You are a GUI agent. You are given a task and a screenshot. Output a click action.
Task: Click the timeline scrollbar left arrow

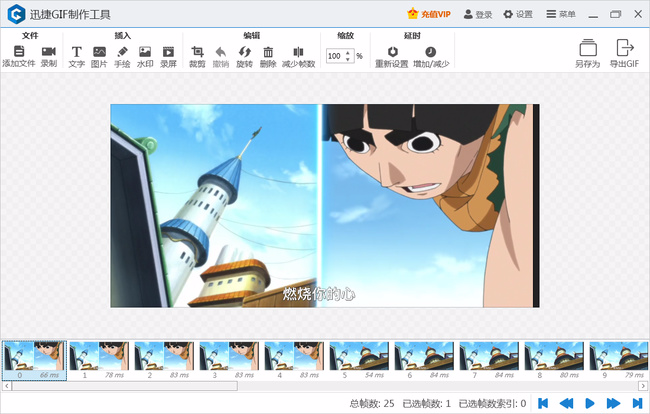pyautogui.click(x=6, y=386)
